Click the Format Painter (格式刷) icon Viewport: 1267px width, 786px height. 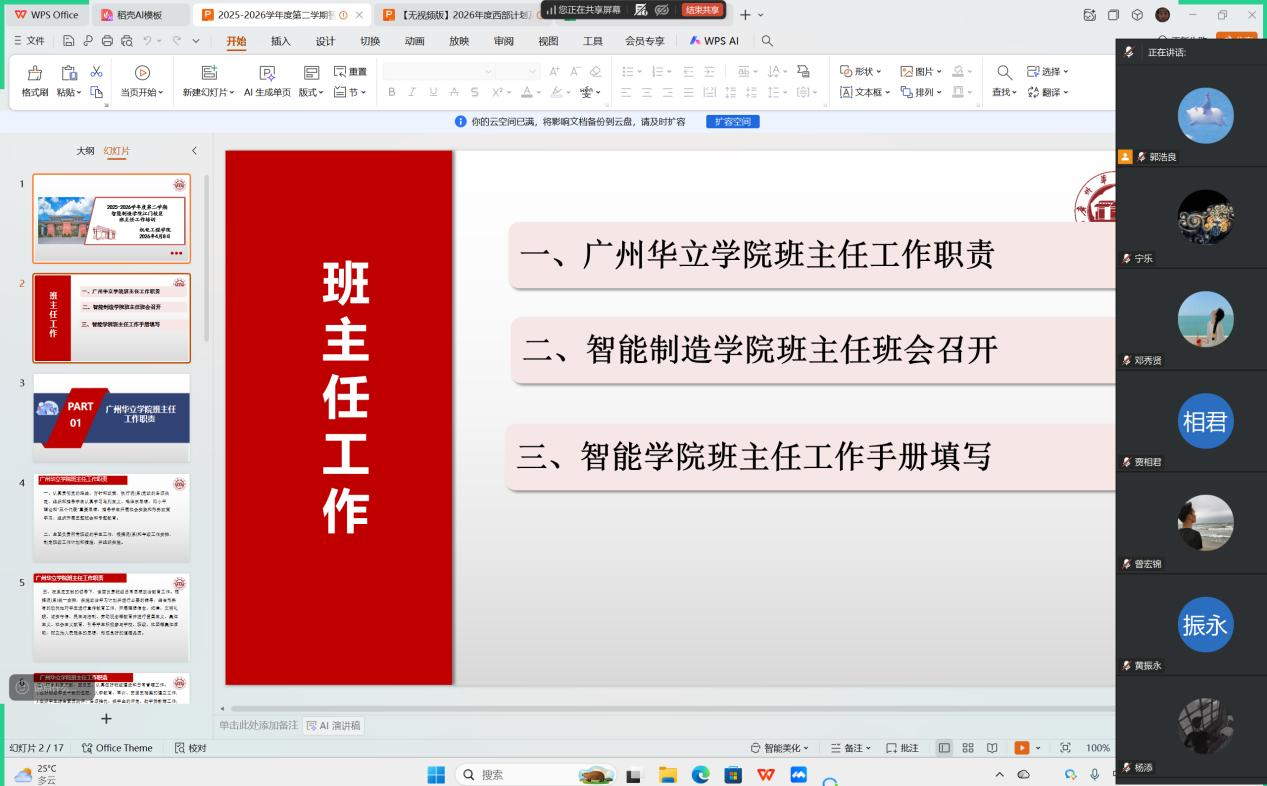(x=35, y=73)
